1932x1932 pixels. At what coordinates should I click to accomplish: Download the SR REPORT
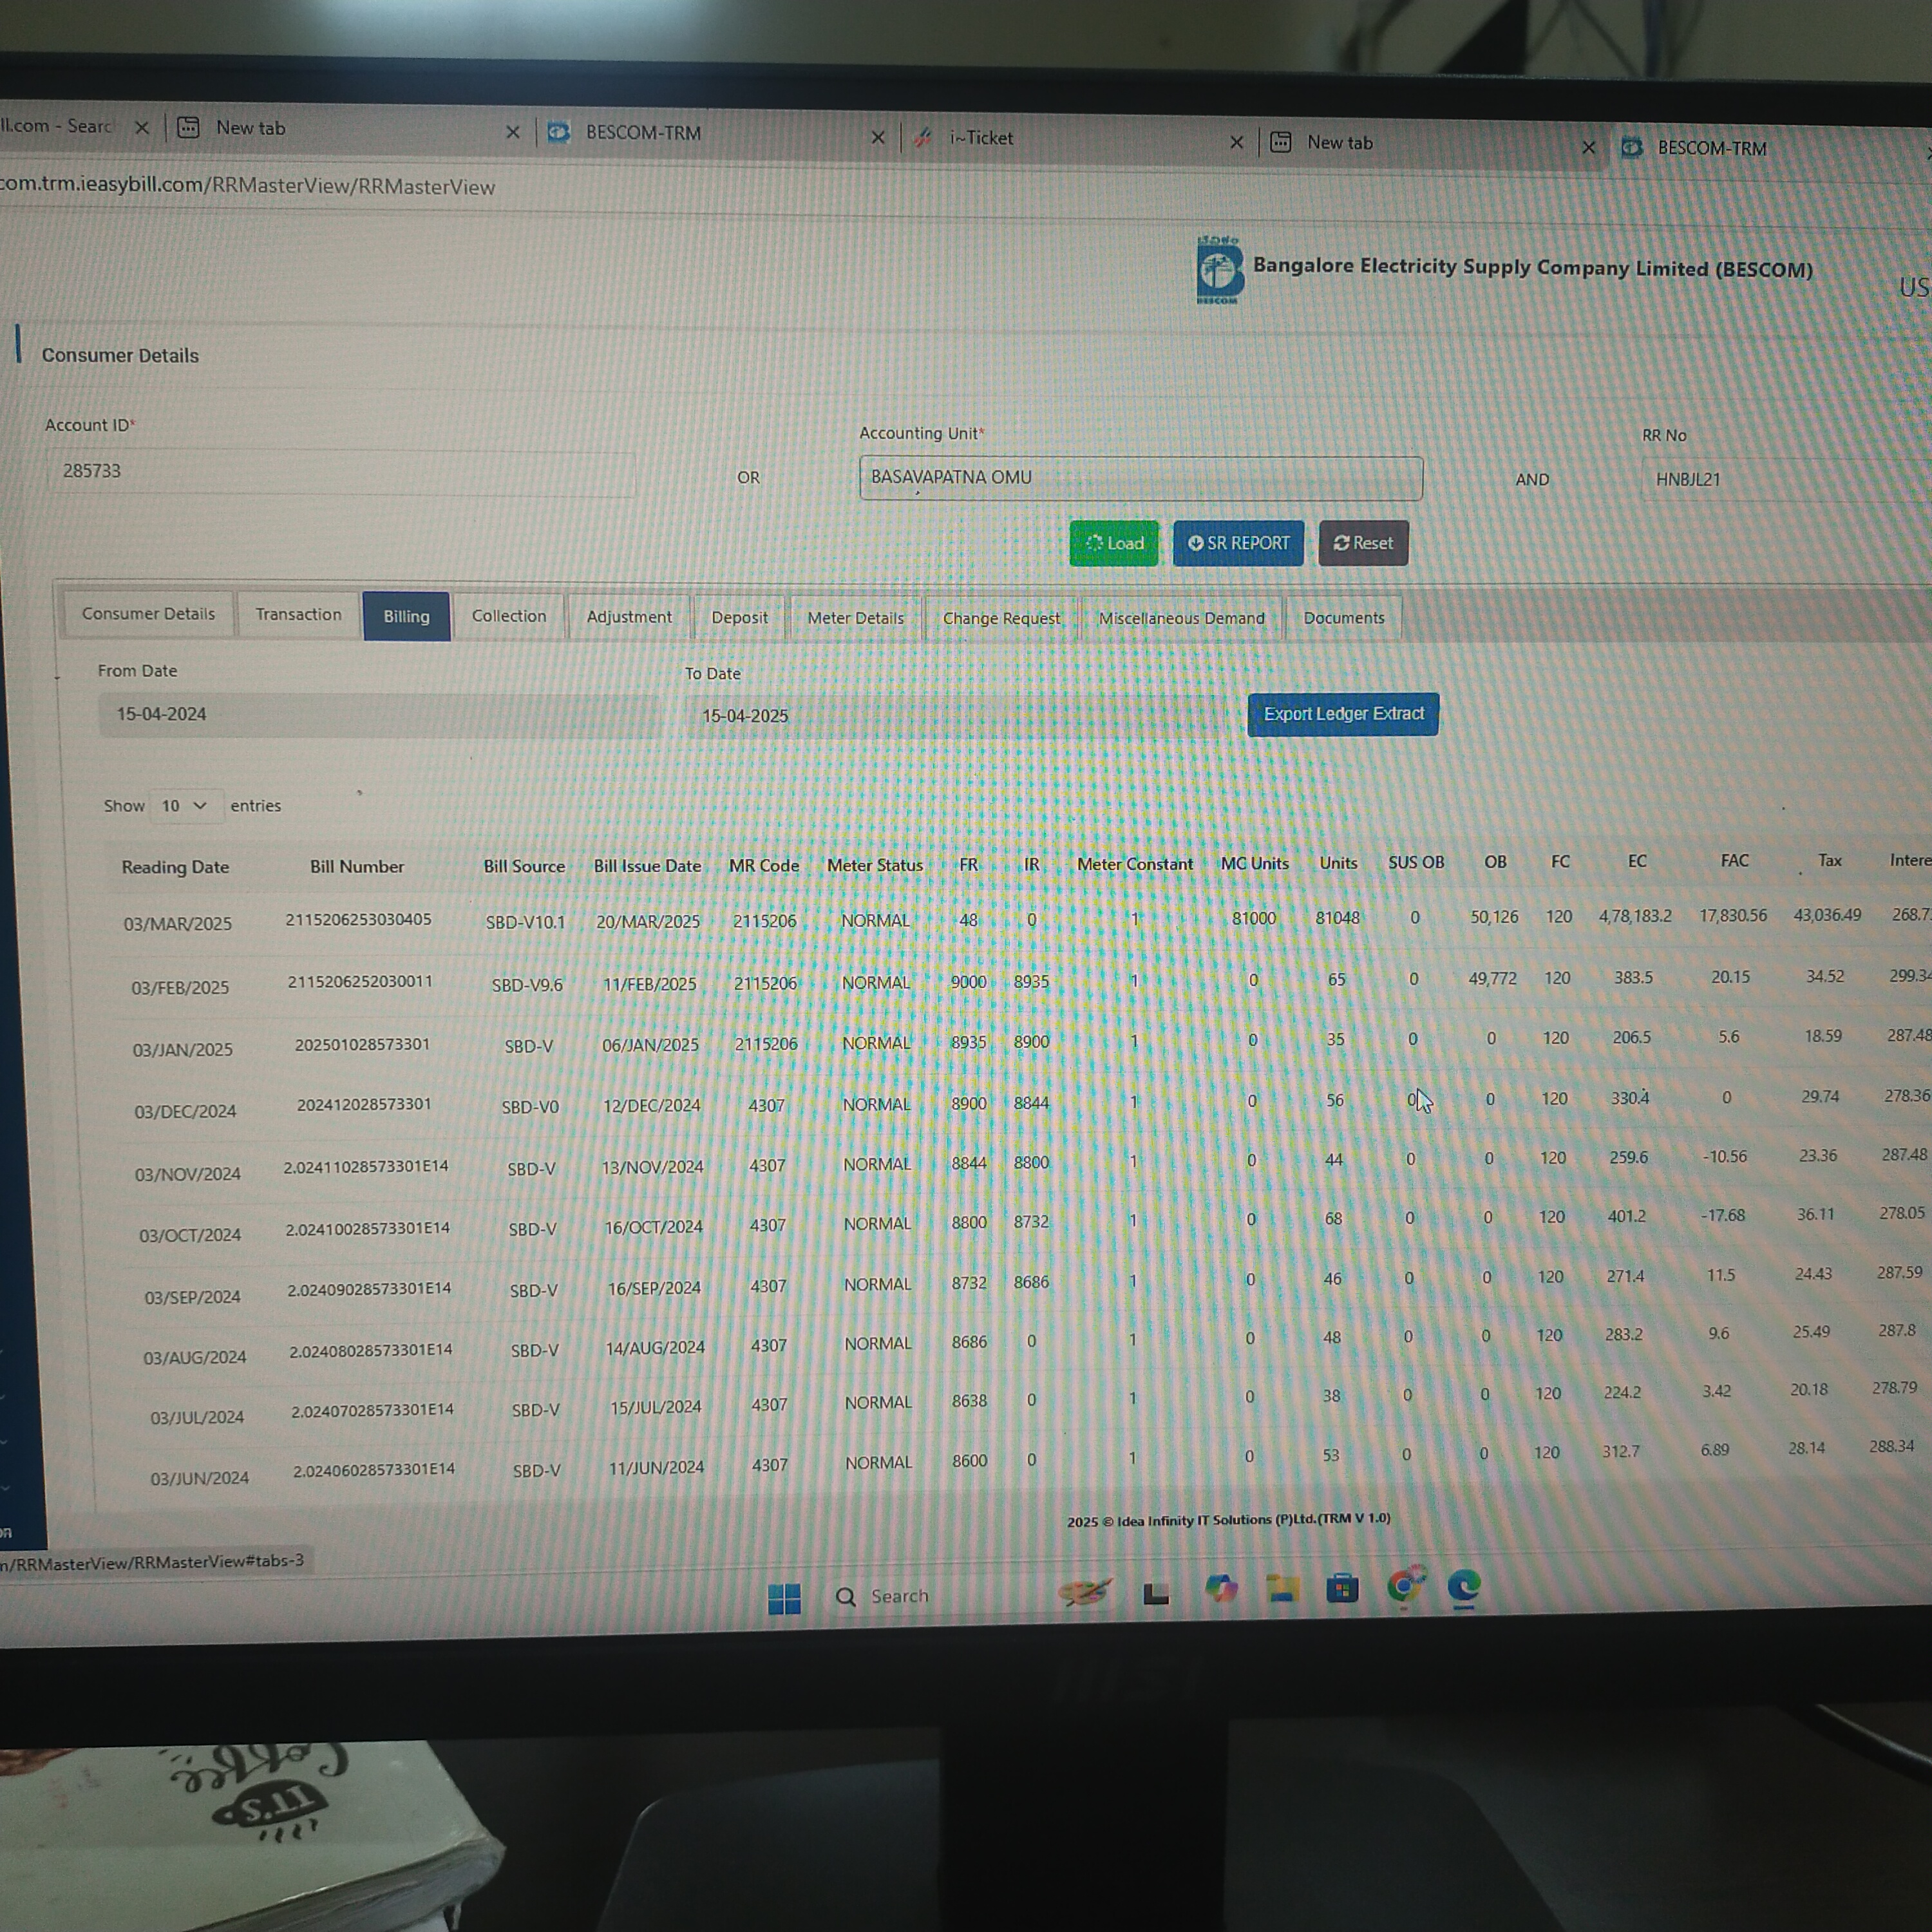pyautogui.click(x=1238, y=543)
